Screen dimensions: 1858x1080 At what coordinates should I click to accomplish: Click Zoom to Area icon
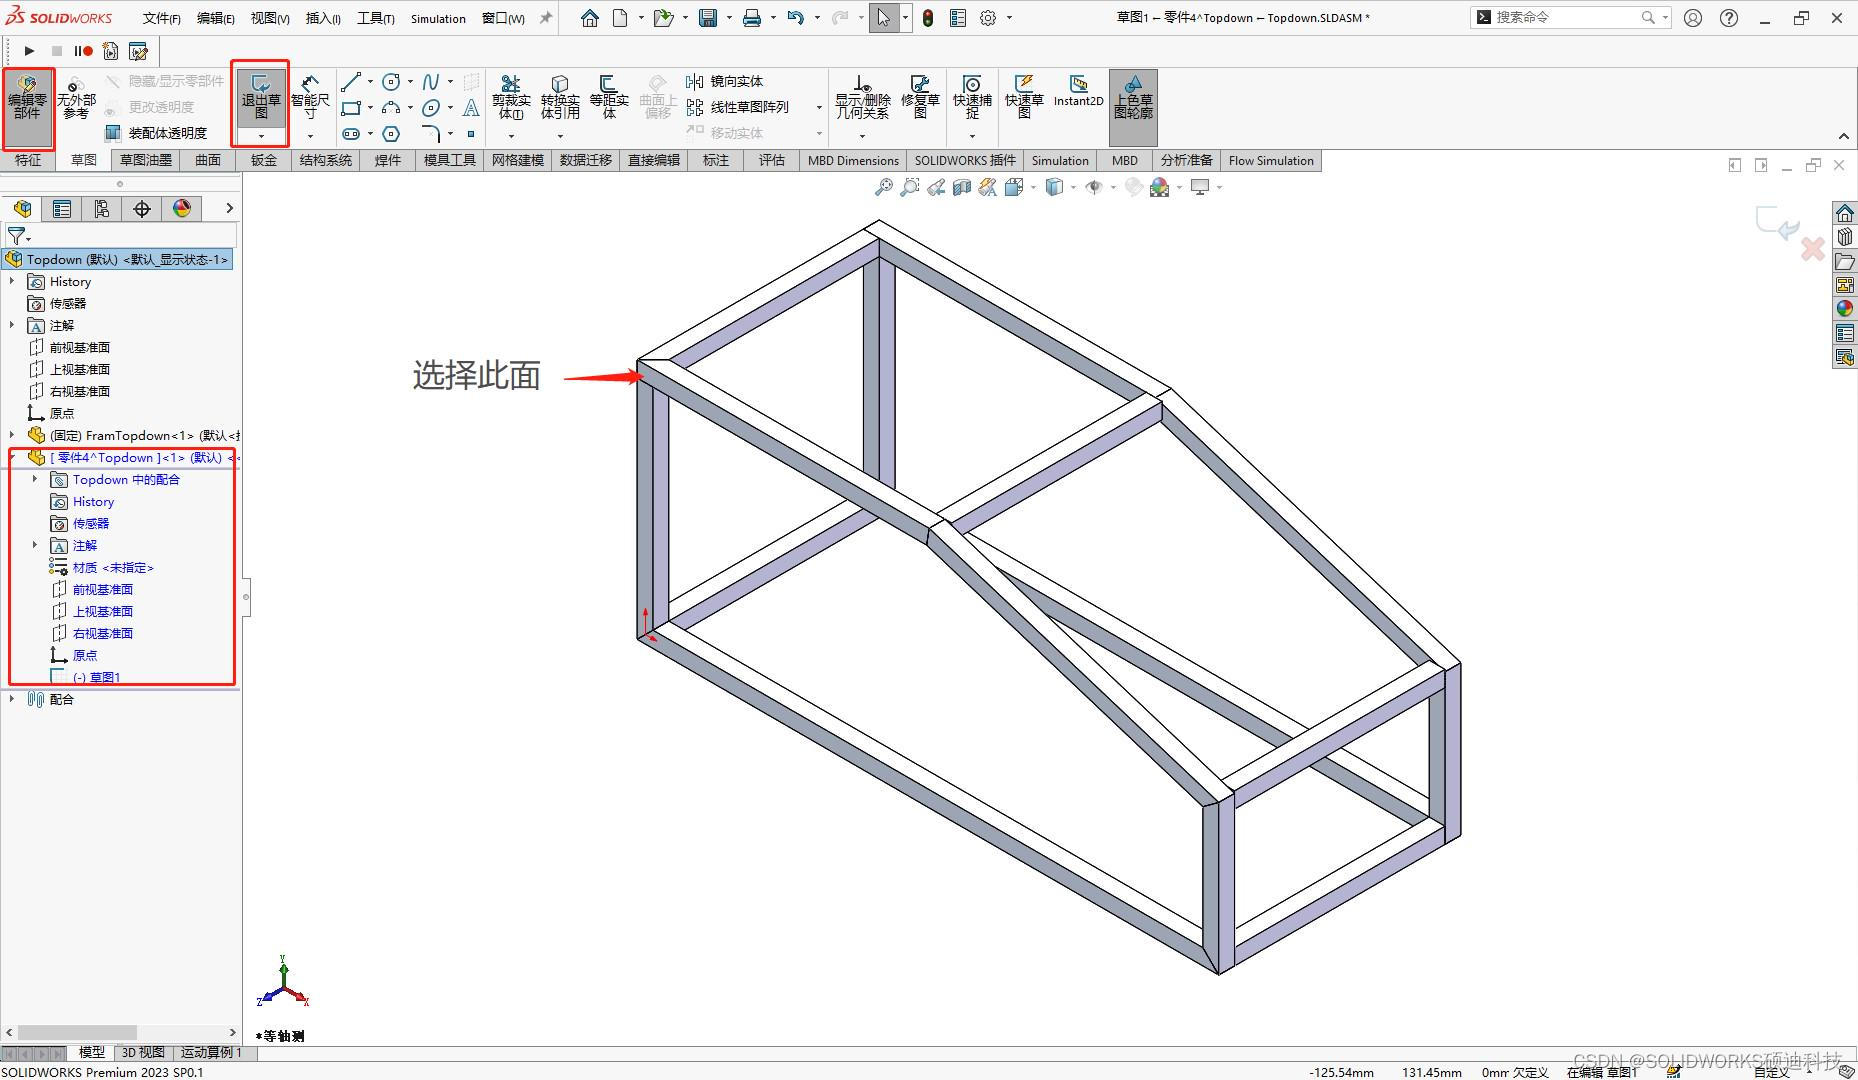(909, 187)
